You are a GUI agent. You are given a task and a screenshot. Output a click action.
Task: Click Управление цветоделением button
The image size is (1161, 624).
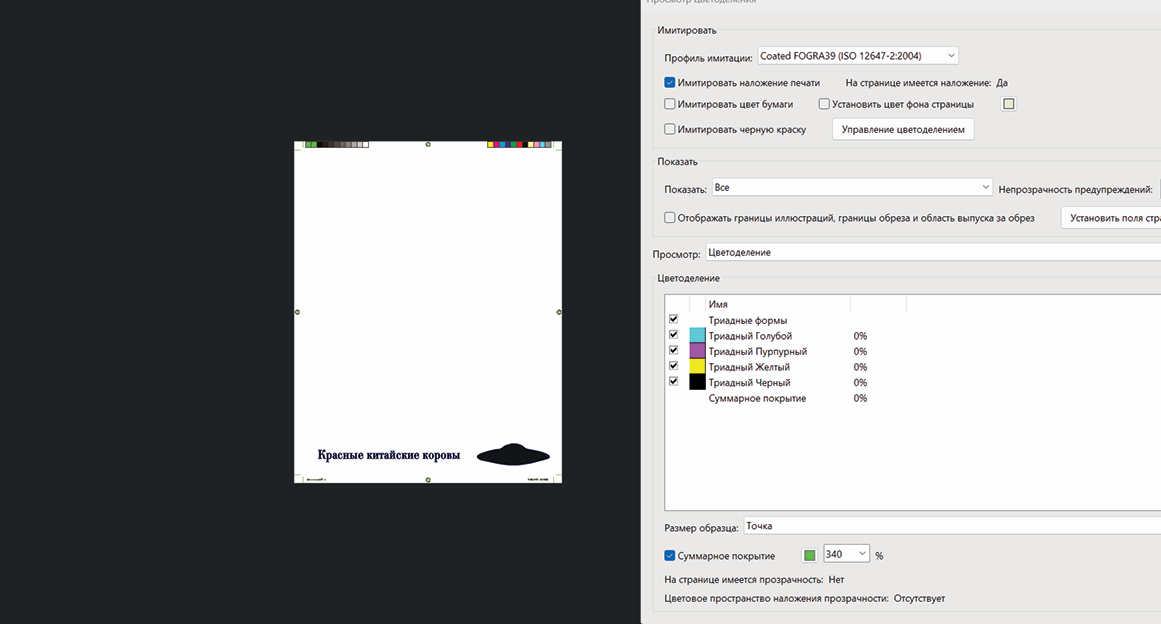pyautogui.click(x=903, y=130)
